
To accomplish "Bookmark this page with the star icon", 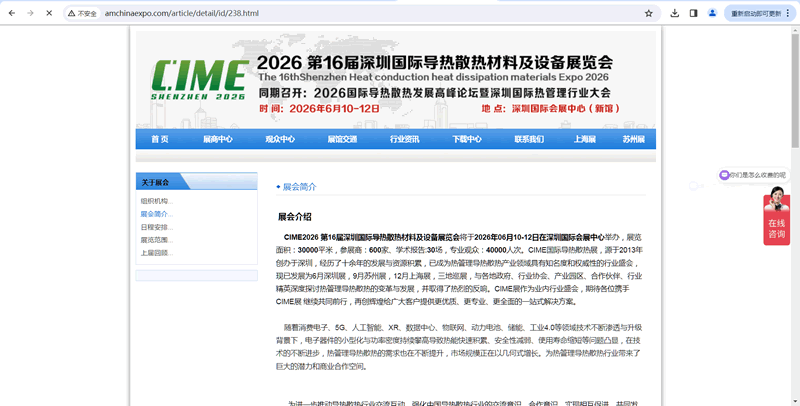I will coord(649,13).
